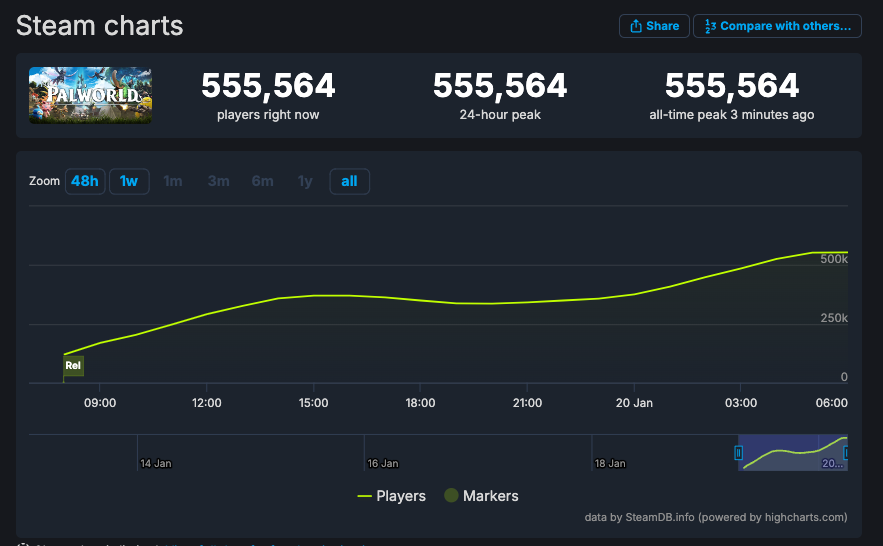Click the highlighted navigator range selection

pyautogui.click(x=793, y=453)
